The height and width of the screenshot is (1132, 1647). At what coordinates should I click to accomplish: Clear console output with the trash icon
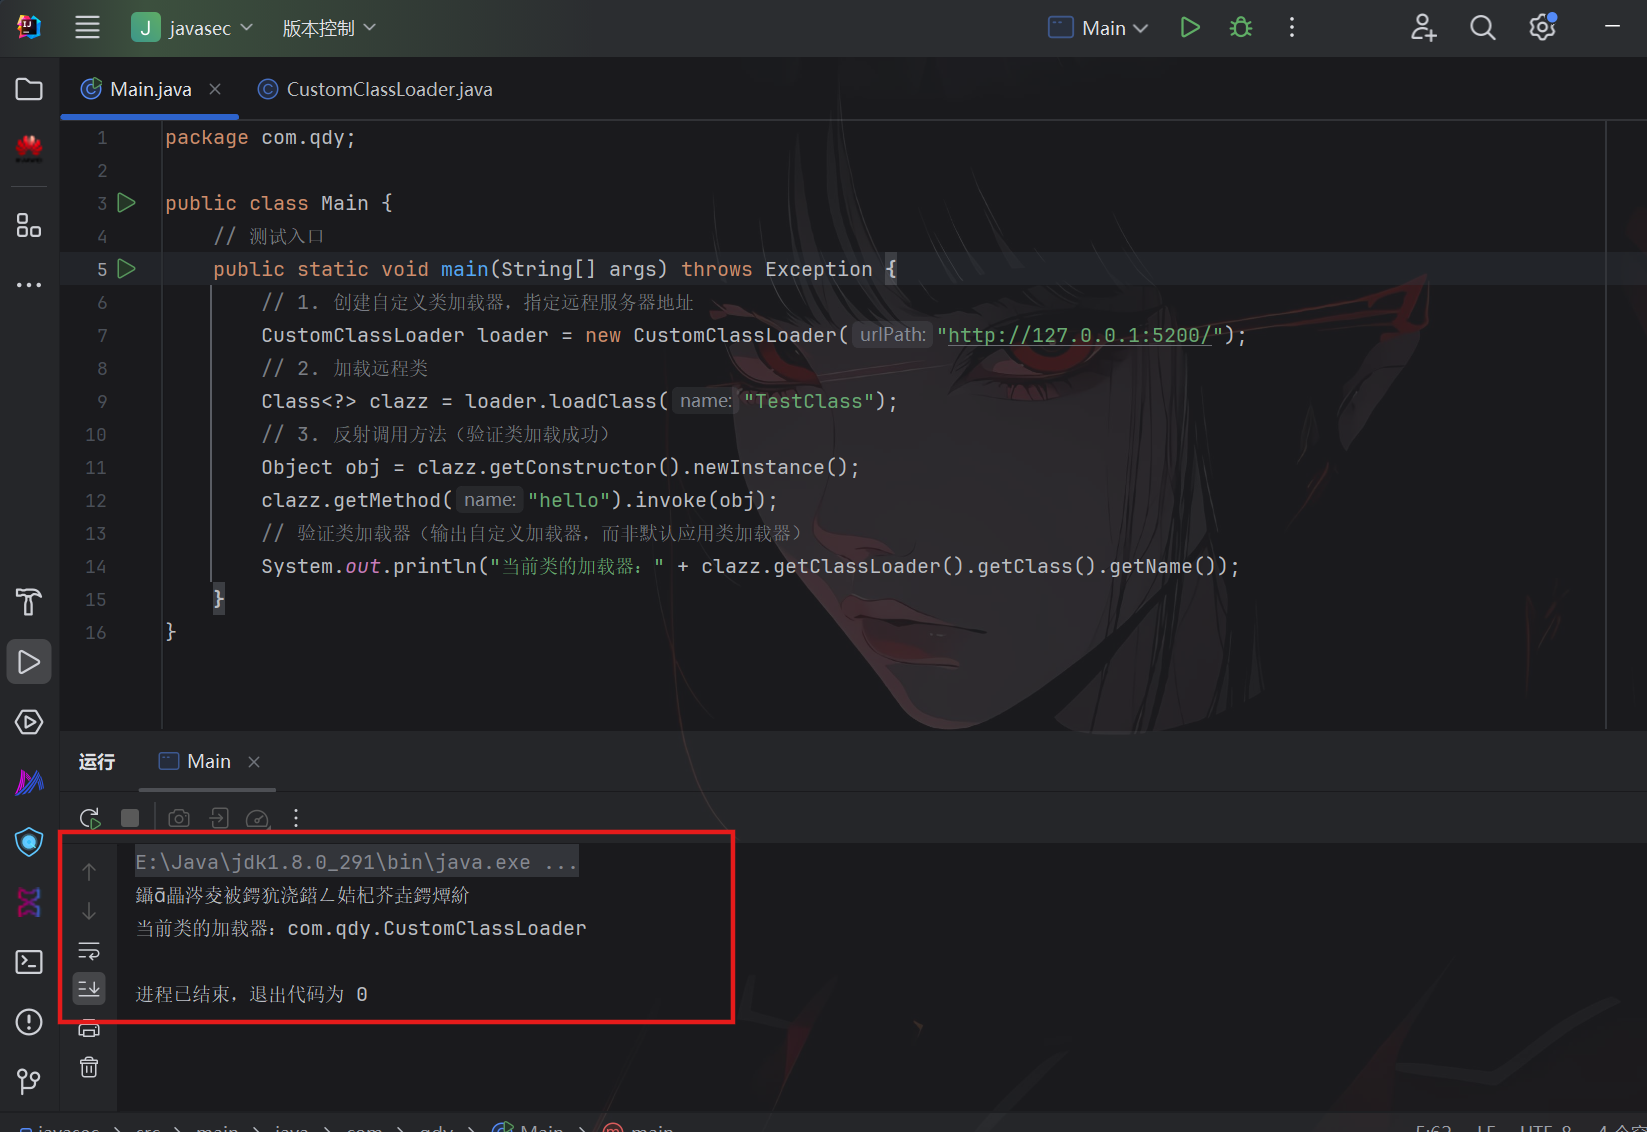coord(89,1067)
